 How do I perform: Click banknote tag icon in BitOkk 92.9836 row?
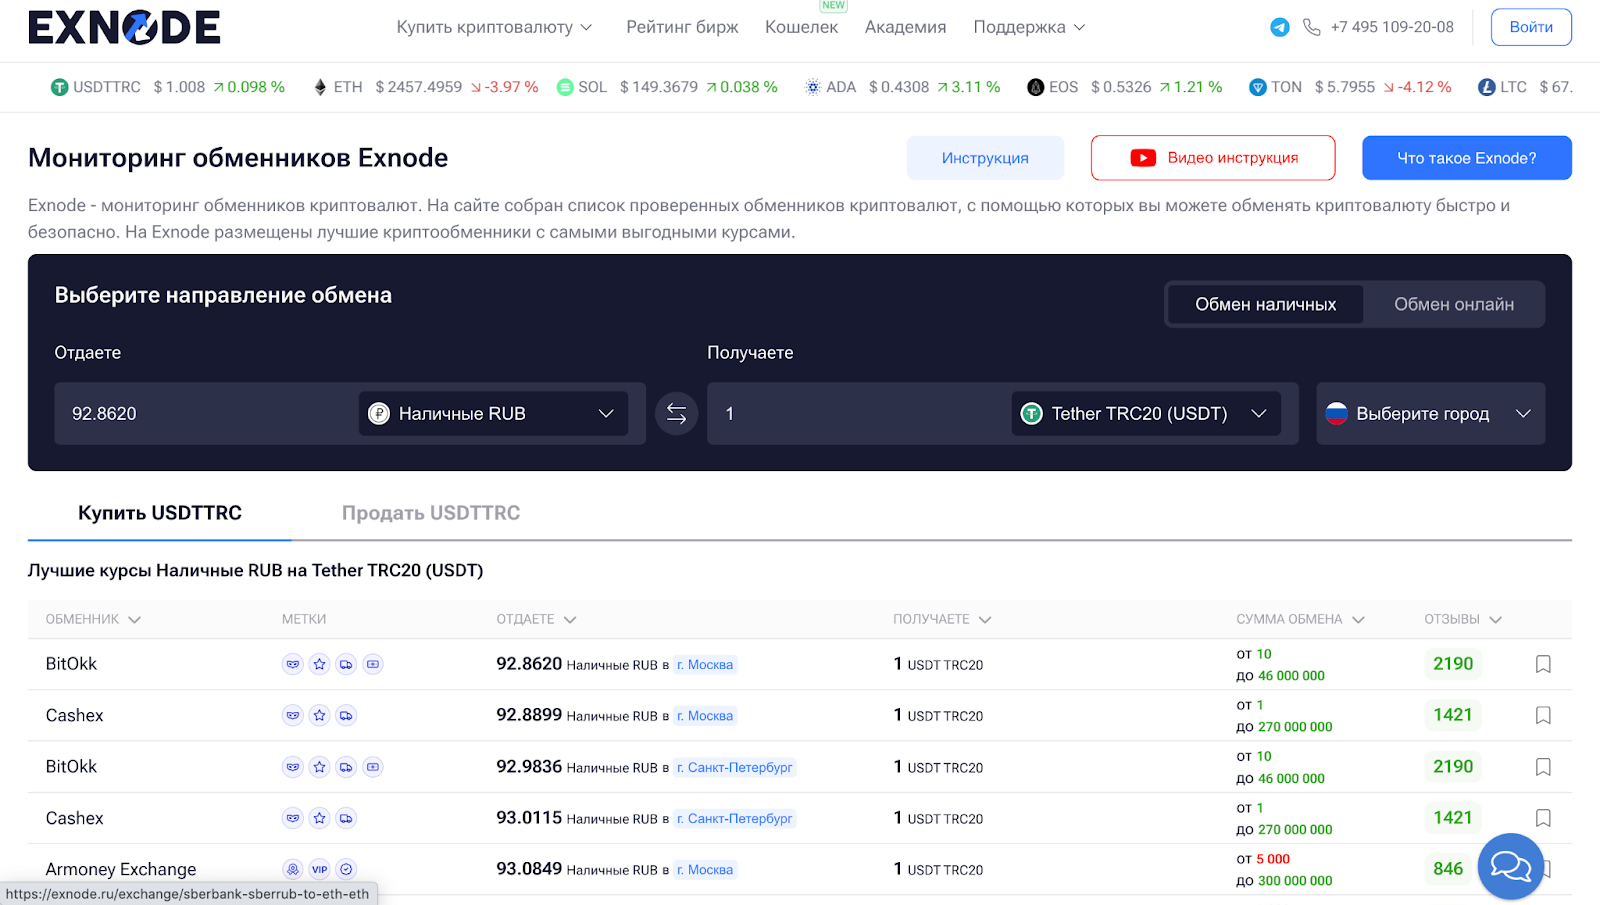[x=373, y=767]
